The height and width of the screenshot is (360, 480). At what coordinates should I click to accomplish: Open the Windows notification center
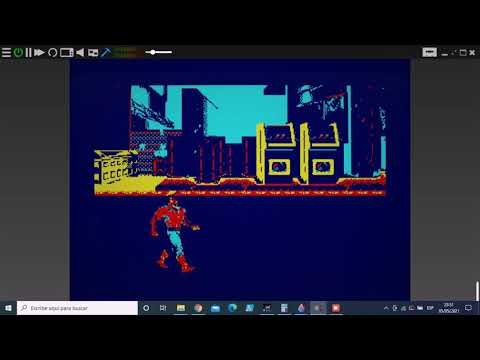[x=468, y=308]
